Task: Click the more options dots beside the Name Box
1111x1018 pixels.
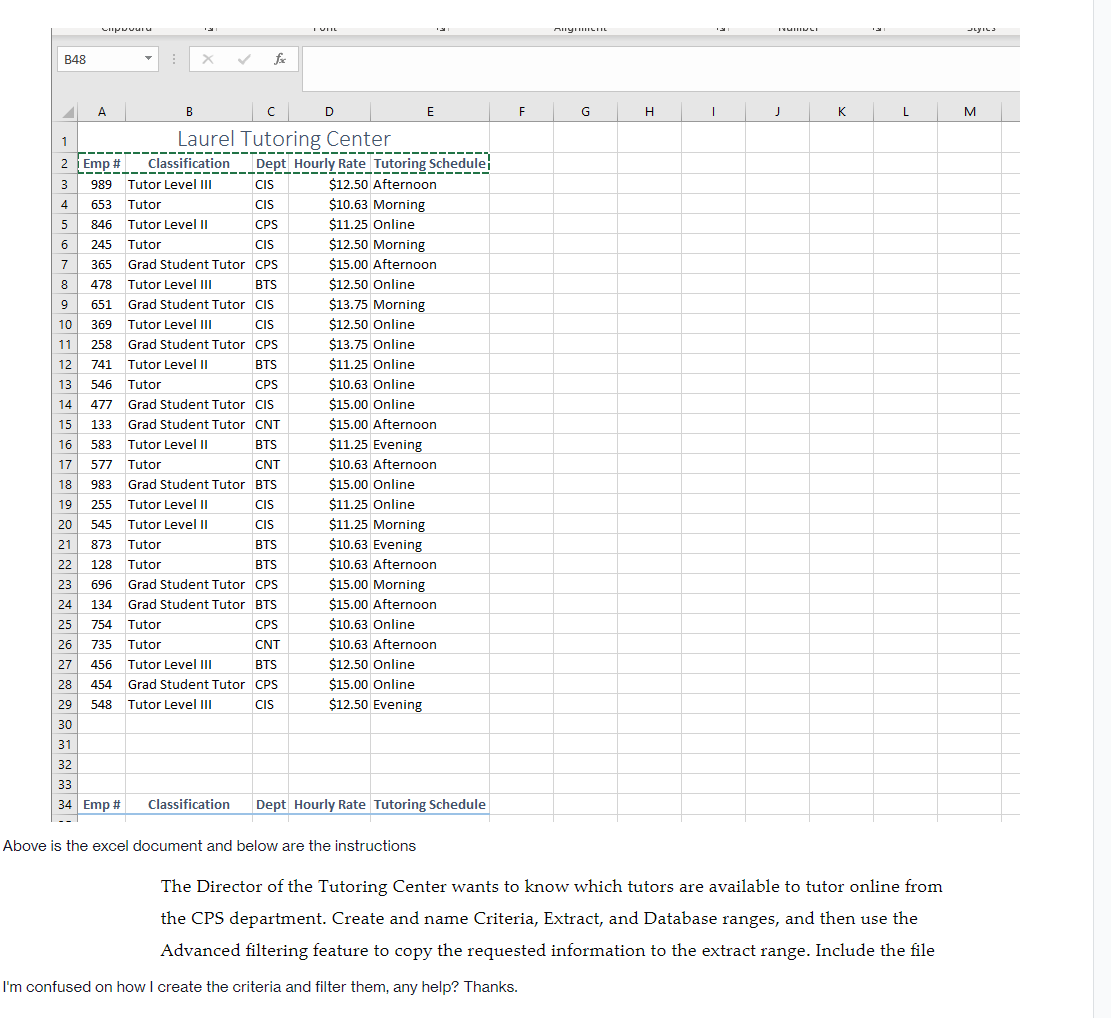Action: (173, 59)
